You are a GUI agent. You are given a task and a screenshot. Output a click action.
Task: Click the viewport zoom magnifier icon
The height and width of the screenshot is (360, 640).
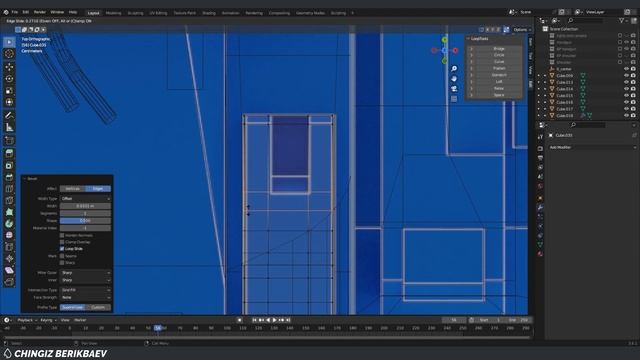(454, 69)
